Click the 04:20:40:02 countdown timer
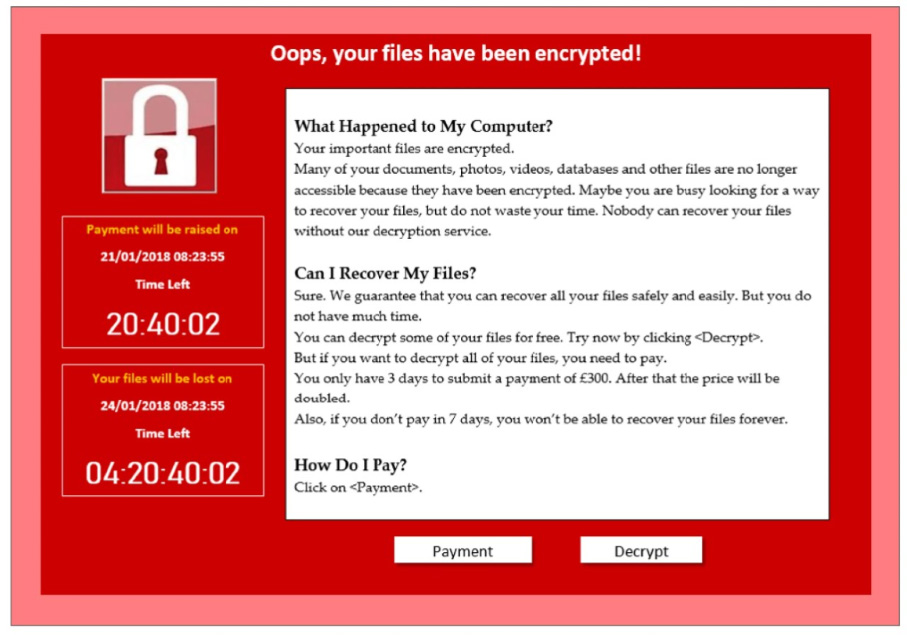 coord(163,473)
